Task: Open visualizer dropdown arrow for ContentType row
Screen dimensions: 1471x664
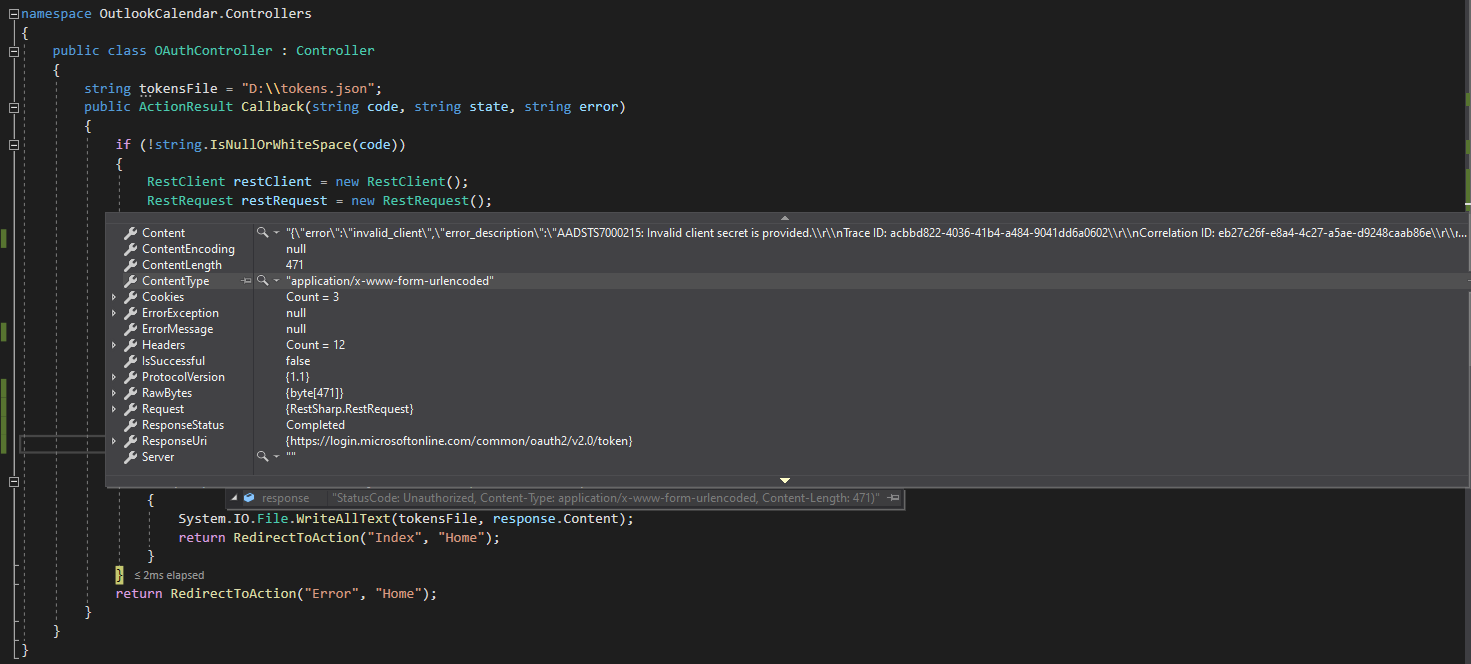Action: point(276,281)
